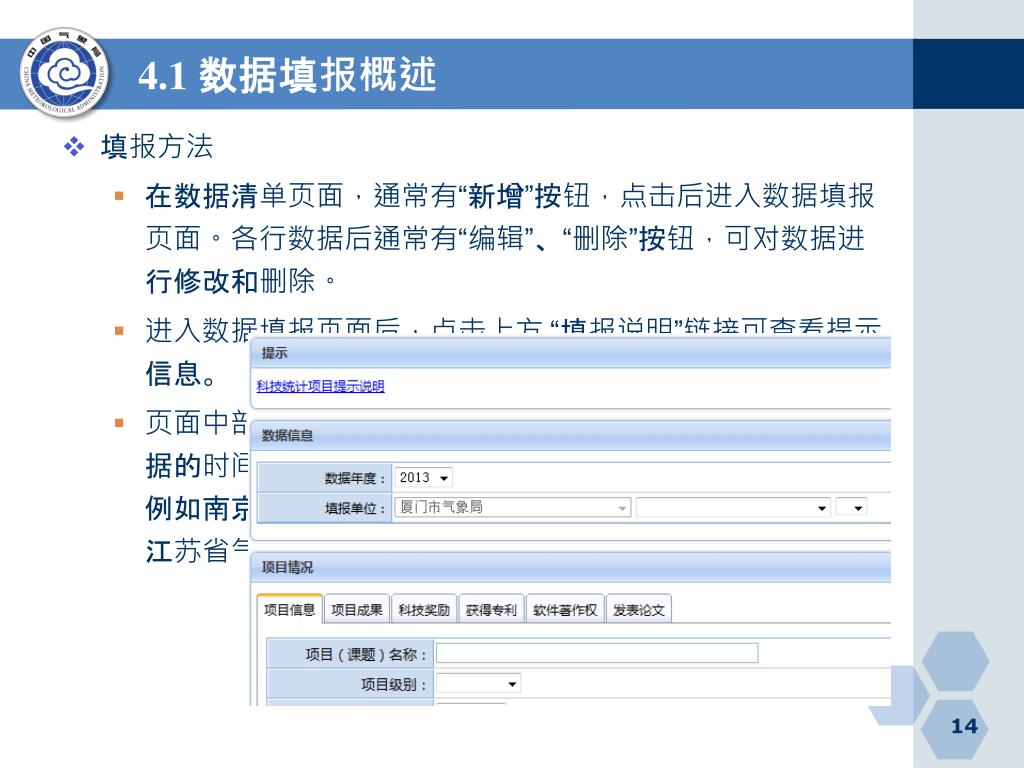Viewport: 1024px width, 768px height.
Task: Open the 数据年度 2013 dropdown
Action: (423, 477)
